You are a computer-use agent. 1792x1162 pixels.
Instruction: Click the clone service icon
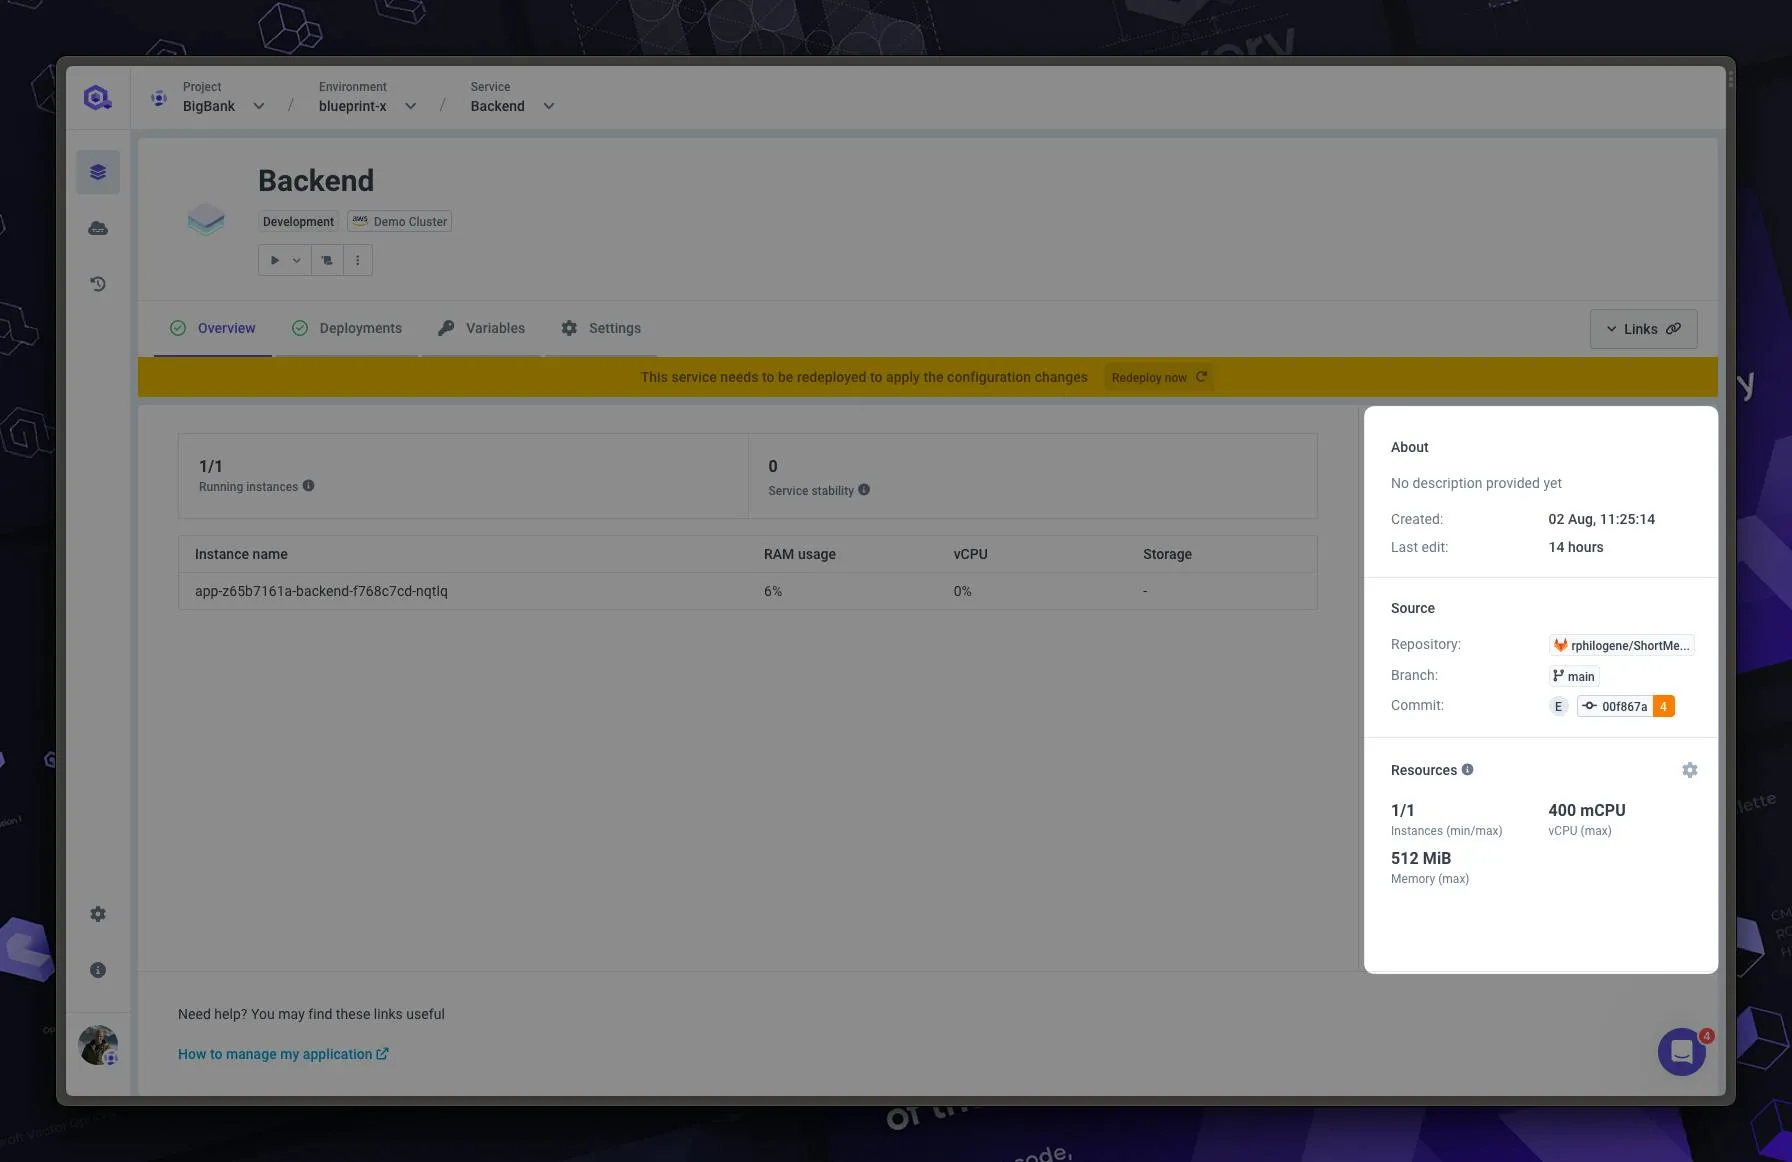pyautogui.click(x=326, y=260)
